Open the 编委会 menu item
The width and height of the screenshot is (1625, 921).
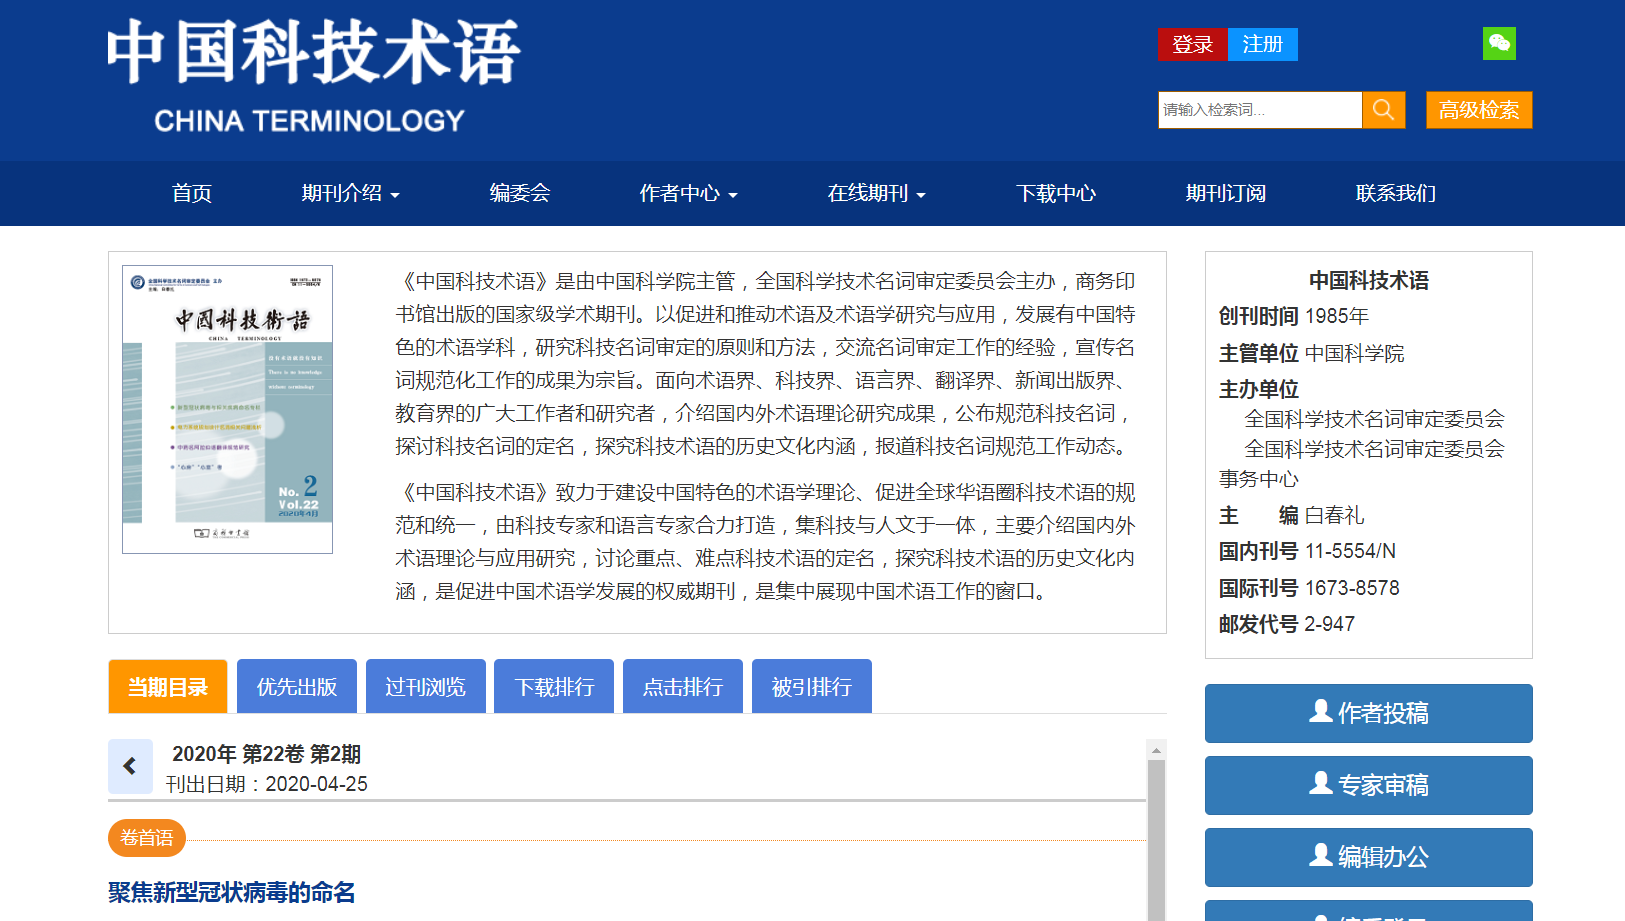click(520, 194)
